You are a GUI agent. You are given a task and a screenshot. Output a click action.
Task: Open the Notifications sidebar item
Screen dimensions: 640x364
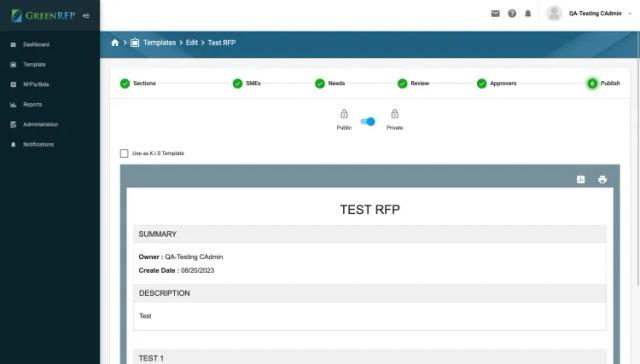coord(38,144)
